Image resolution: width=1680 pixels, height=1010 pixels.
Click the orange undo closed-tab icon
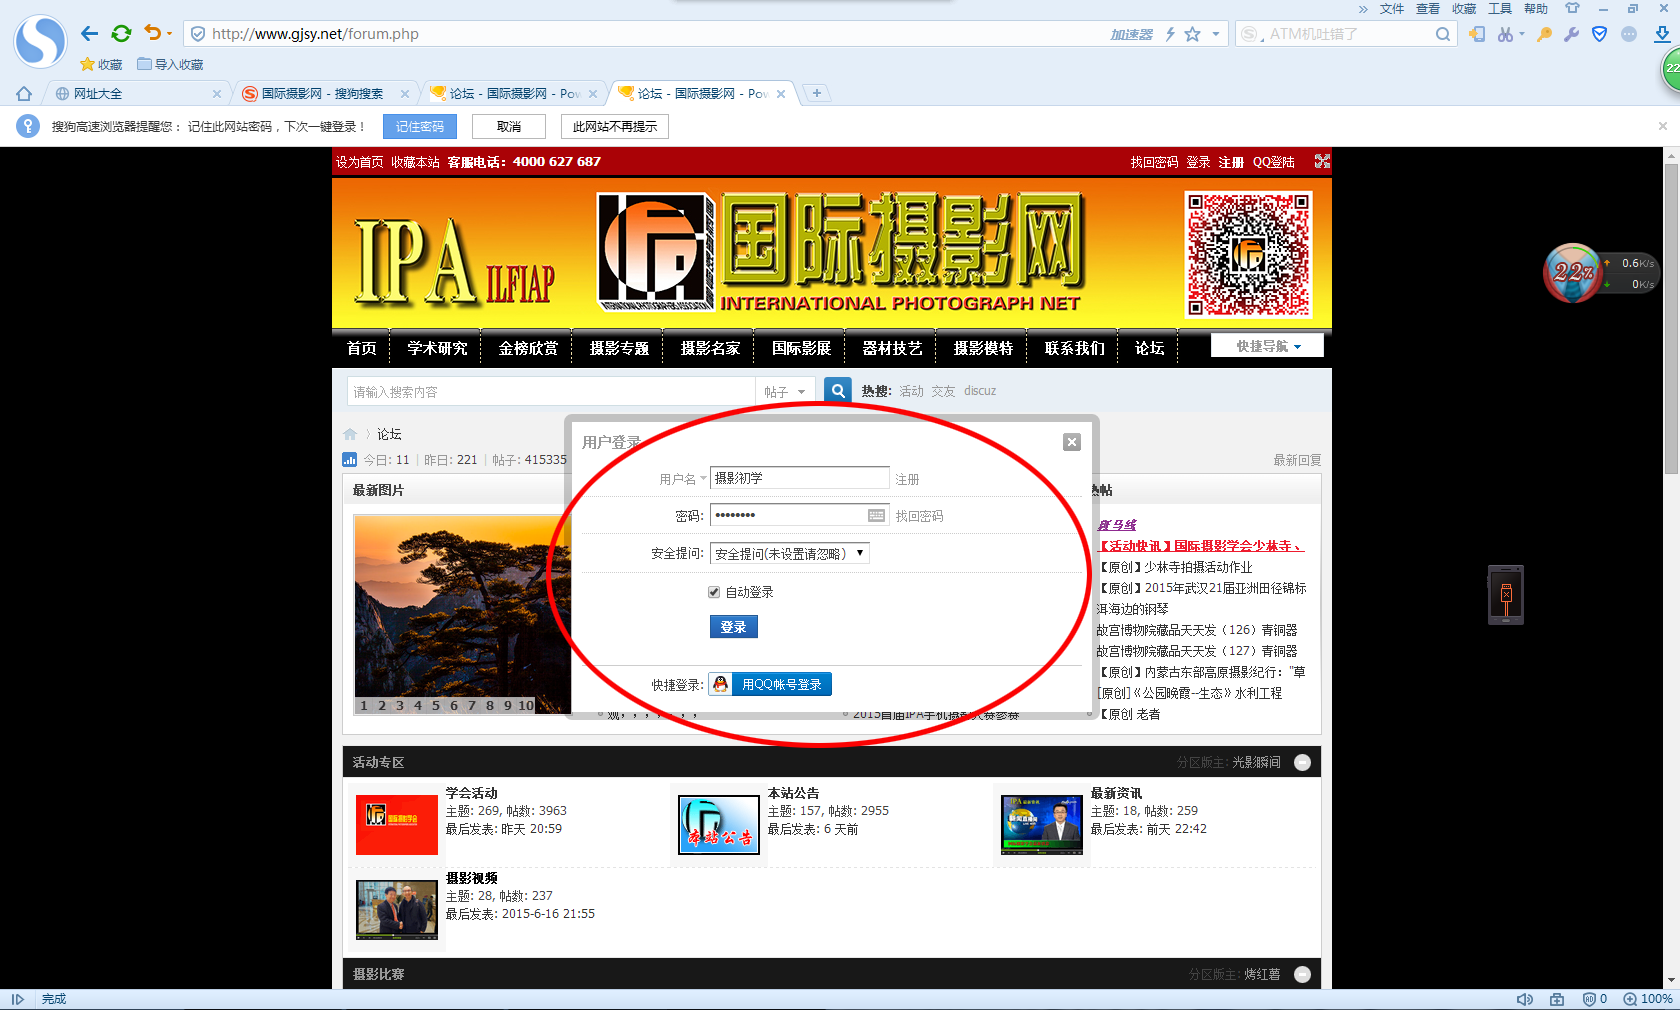click(x=152, y=33)
